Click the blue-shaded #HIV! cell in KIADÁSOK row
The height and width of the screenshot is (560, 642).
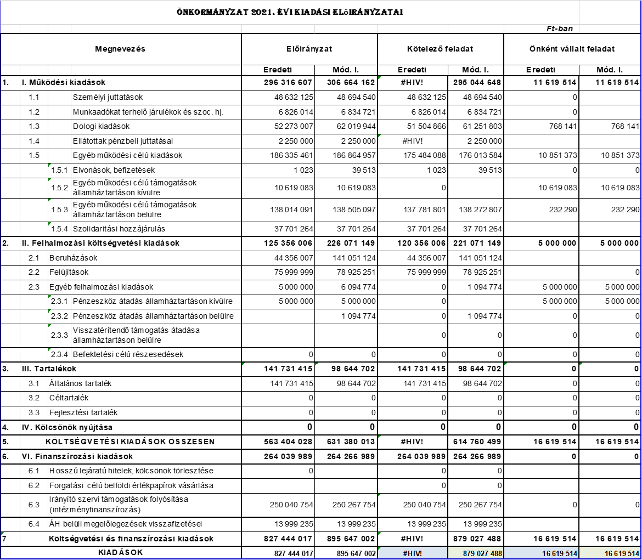(413, 553)
